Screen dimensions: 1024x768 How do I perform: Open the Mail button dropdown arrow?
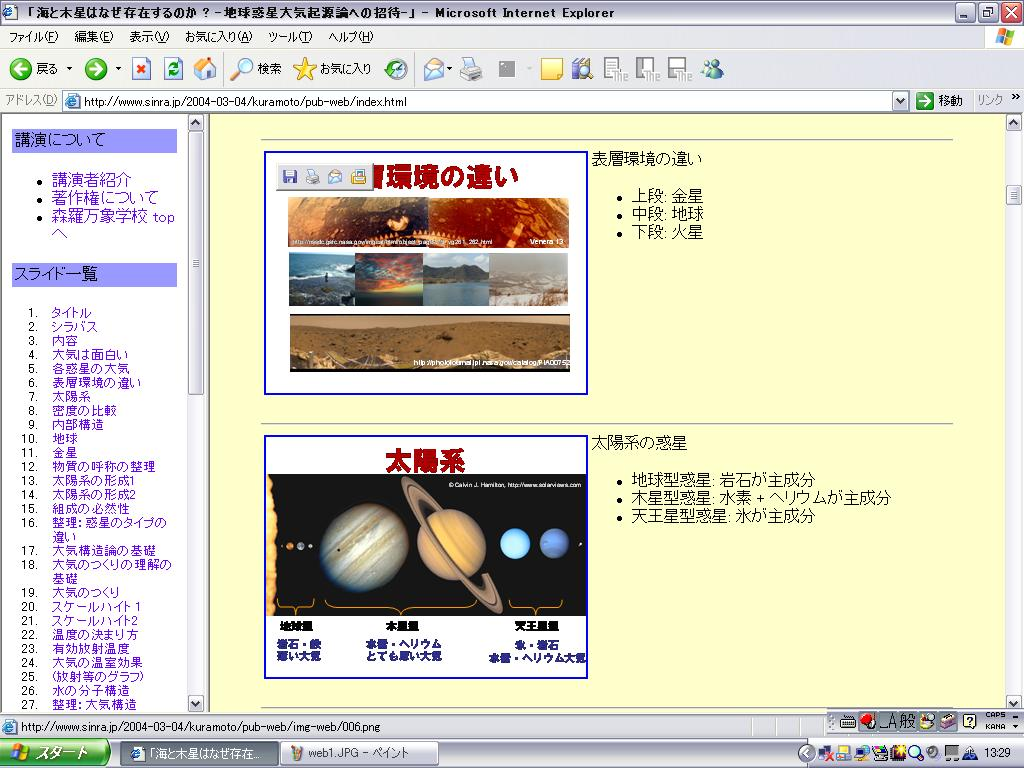click(449, 69)
